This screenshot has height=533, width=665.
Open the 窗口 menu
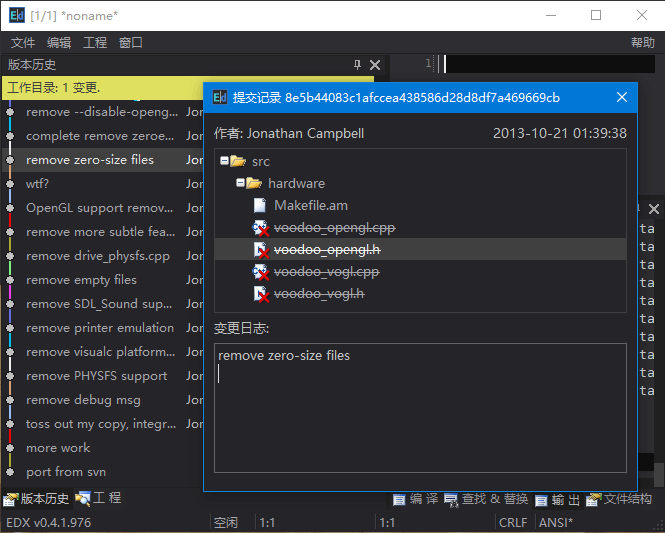coord(131,42)
